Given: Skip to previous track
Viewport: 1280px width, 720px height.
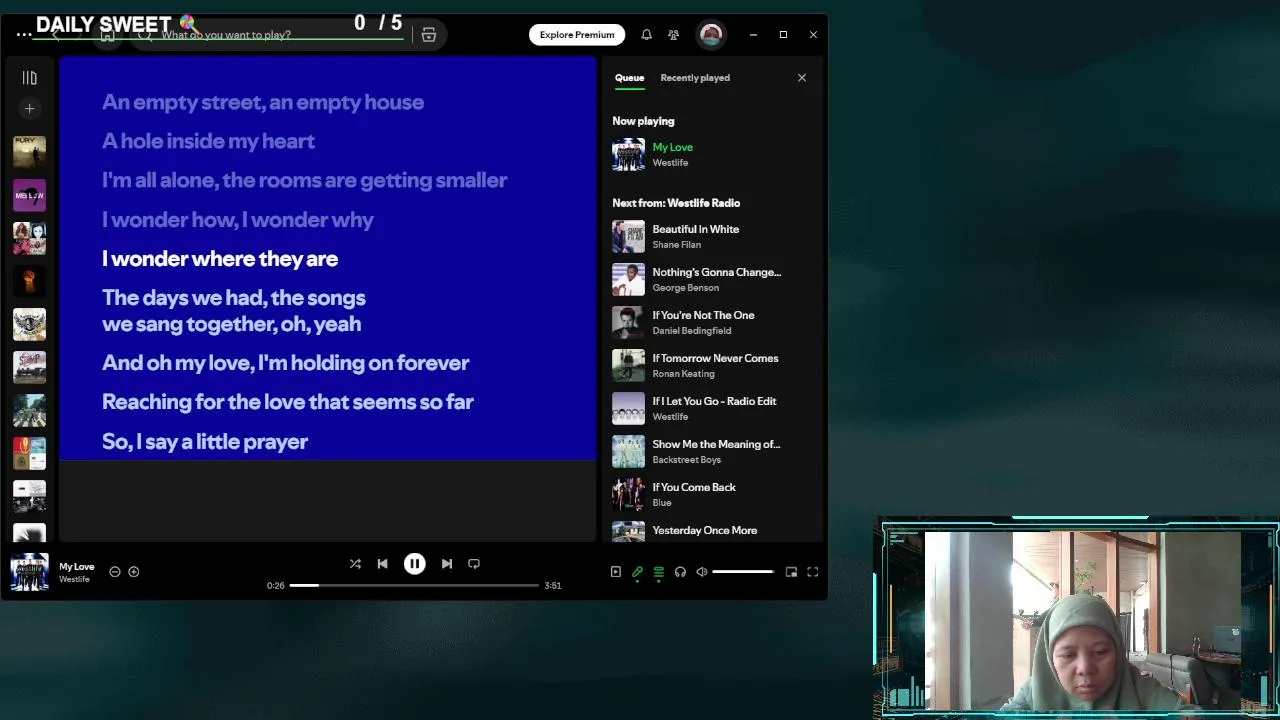Looking at the screenshot, I should click(x=382, y=564).
